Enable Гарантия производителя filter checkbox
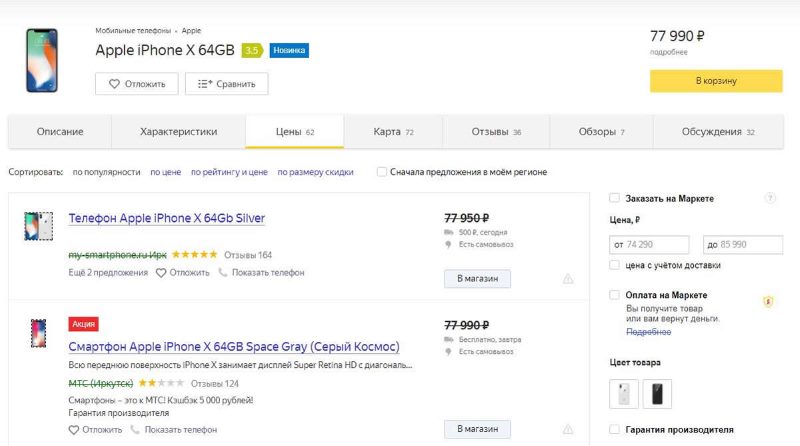 coord(614,429)
